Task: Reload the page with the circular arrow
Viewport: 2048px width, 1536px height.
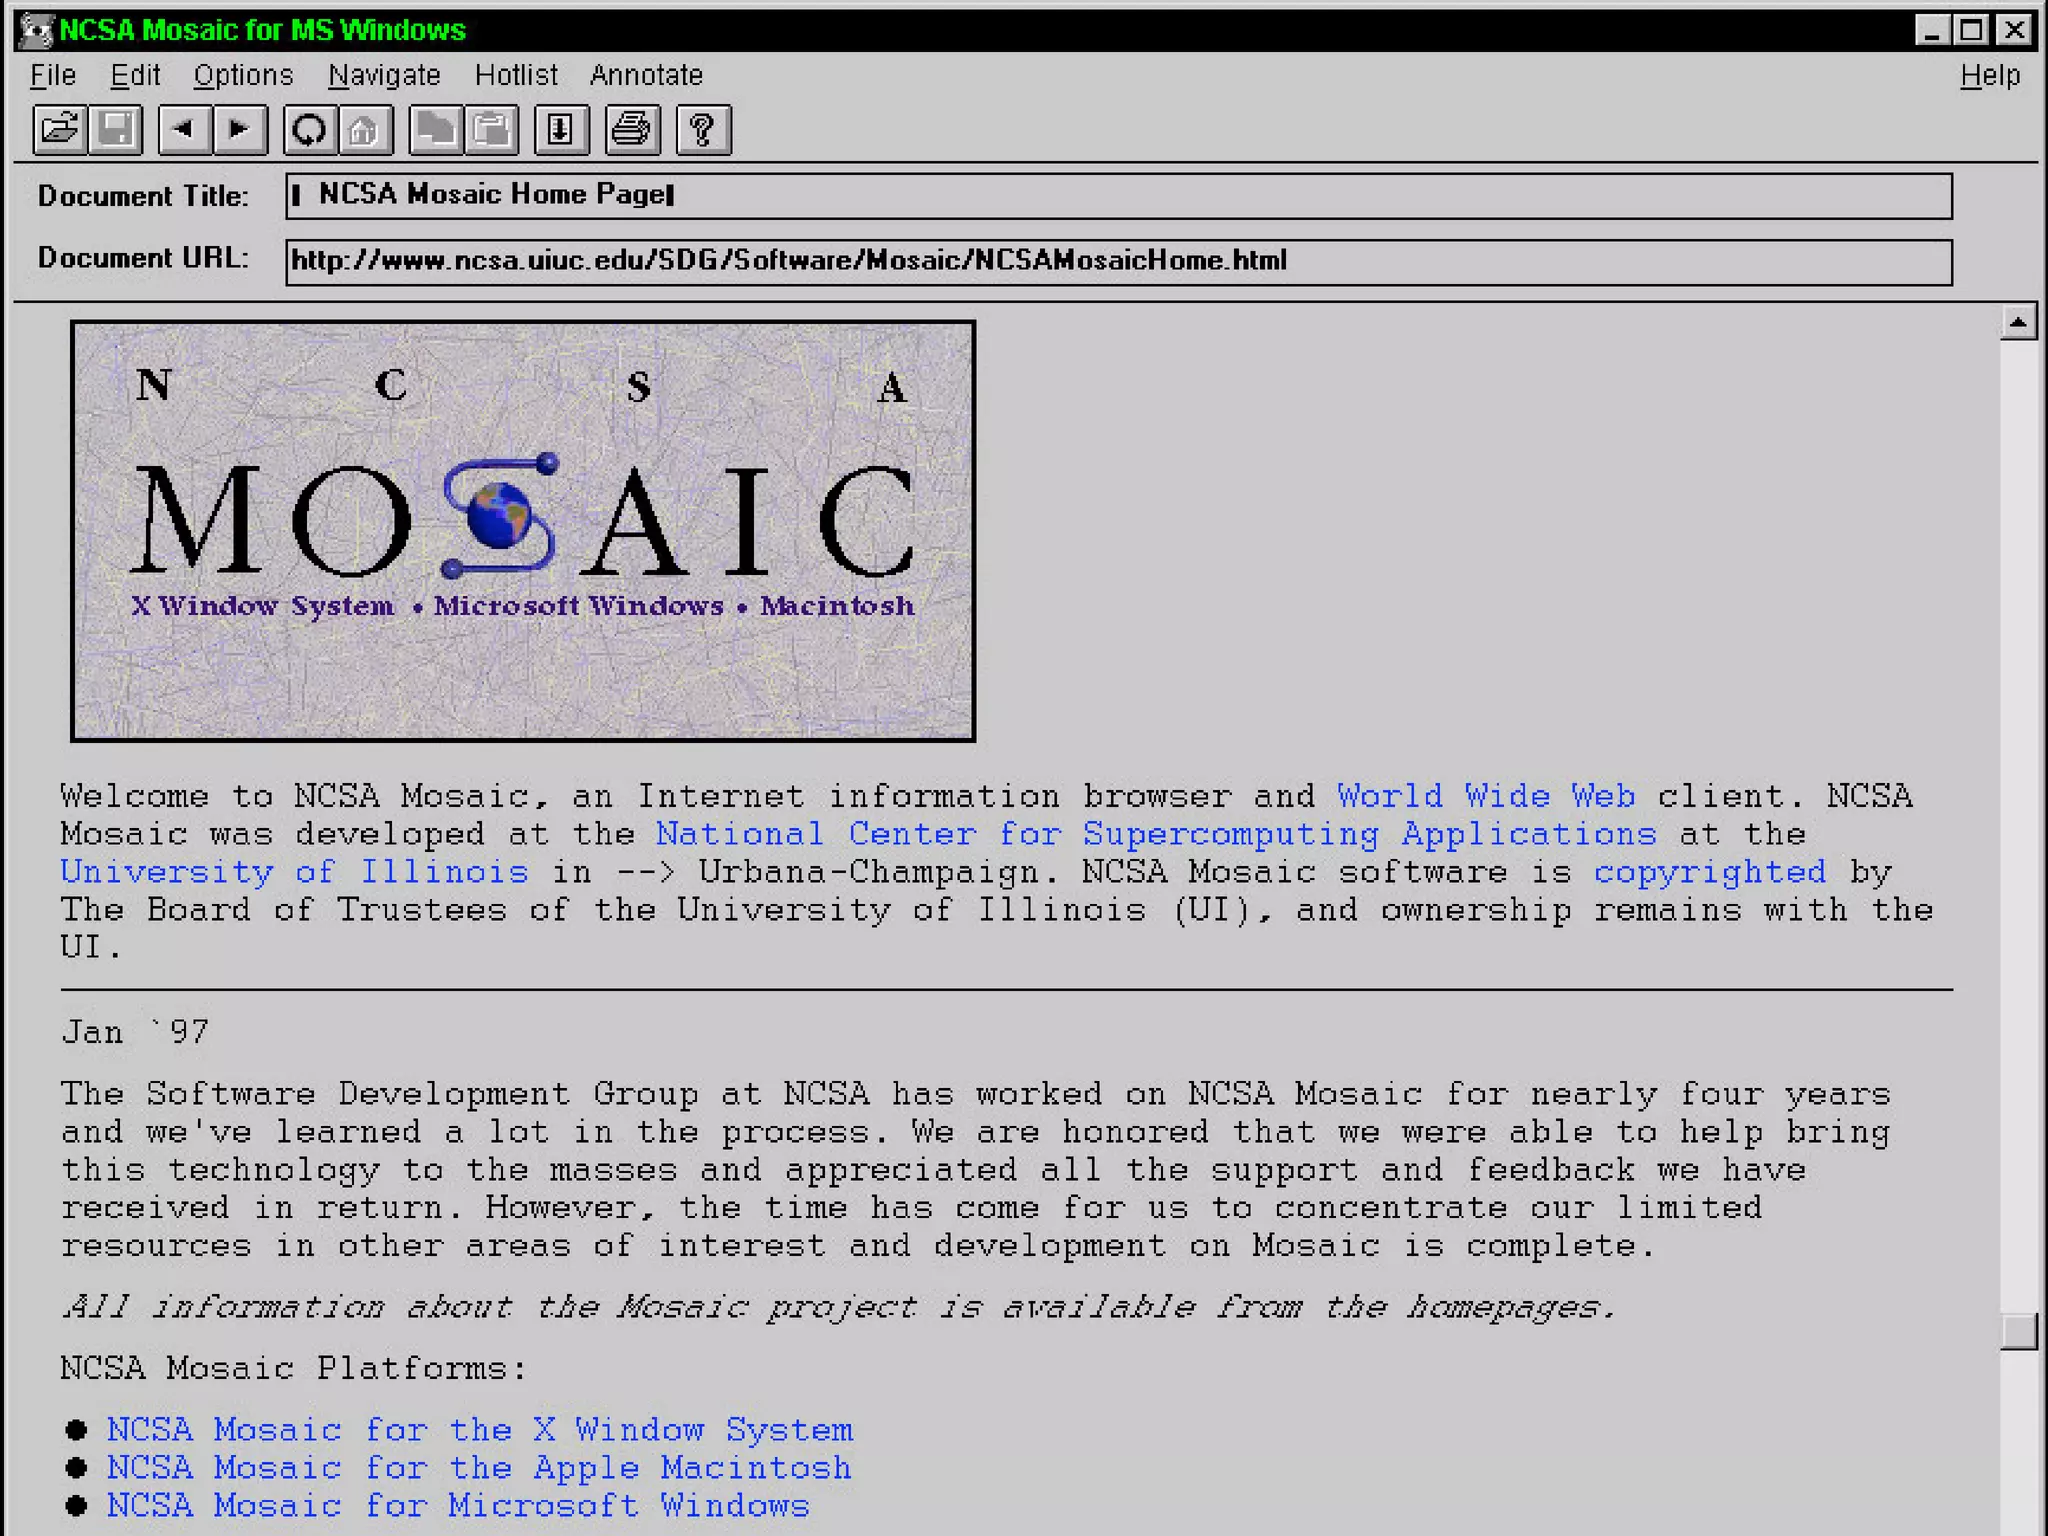Action: pyautogui.click(x=309, y=130)
